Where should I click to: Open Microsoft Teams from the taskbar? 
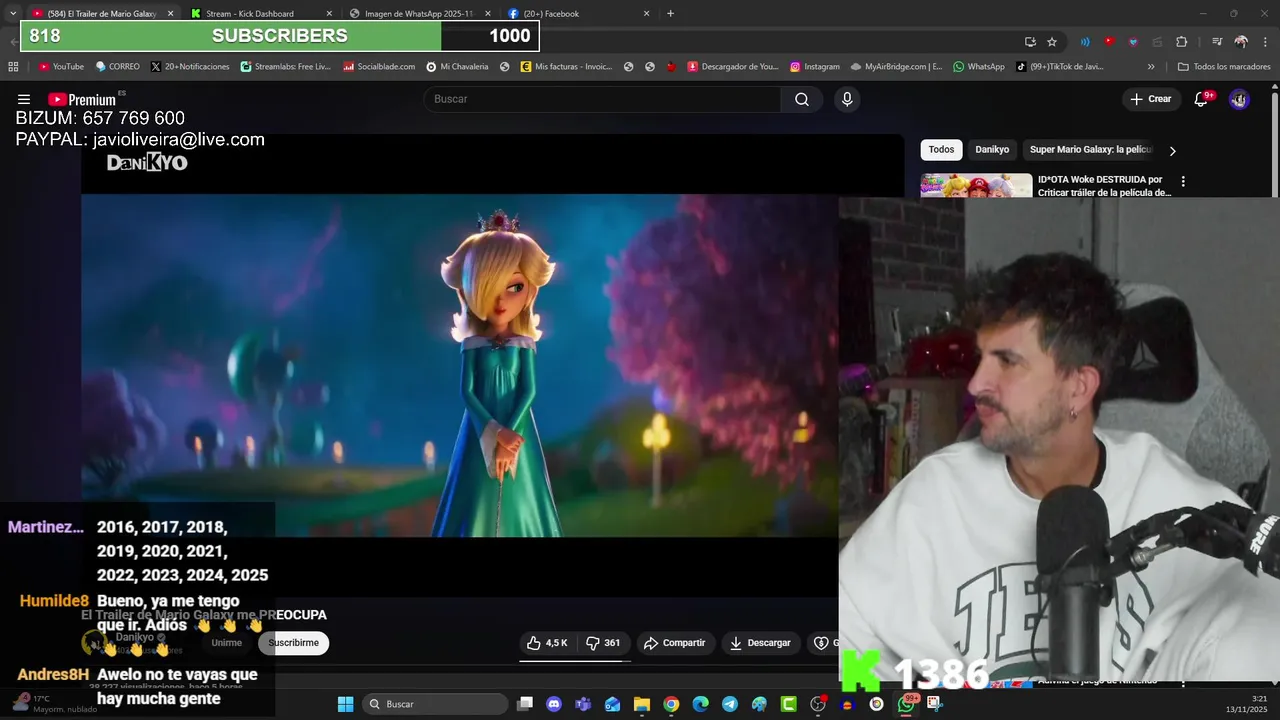[x=583, y=704]
